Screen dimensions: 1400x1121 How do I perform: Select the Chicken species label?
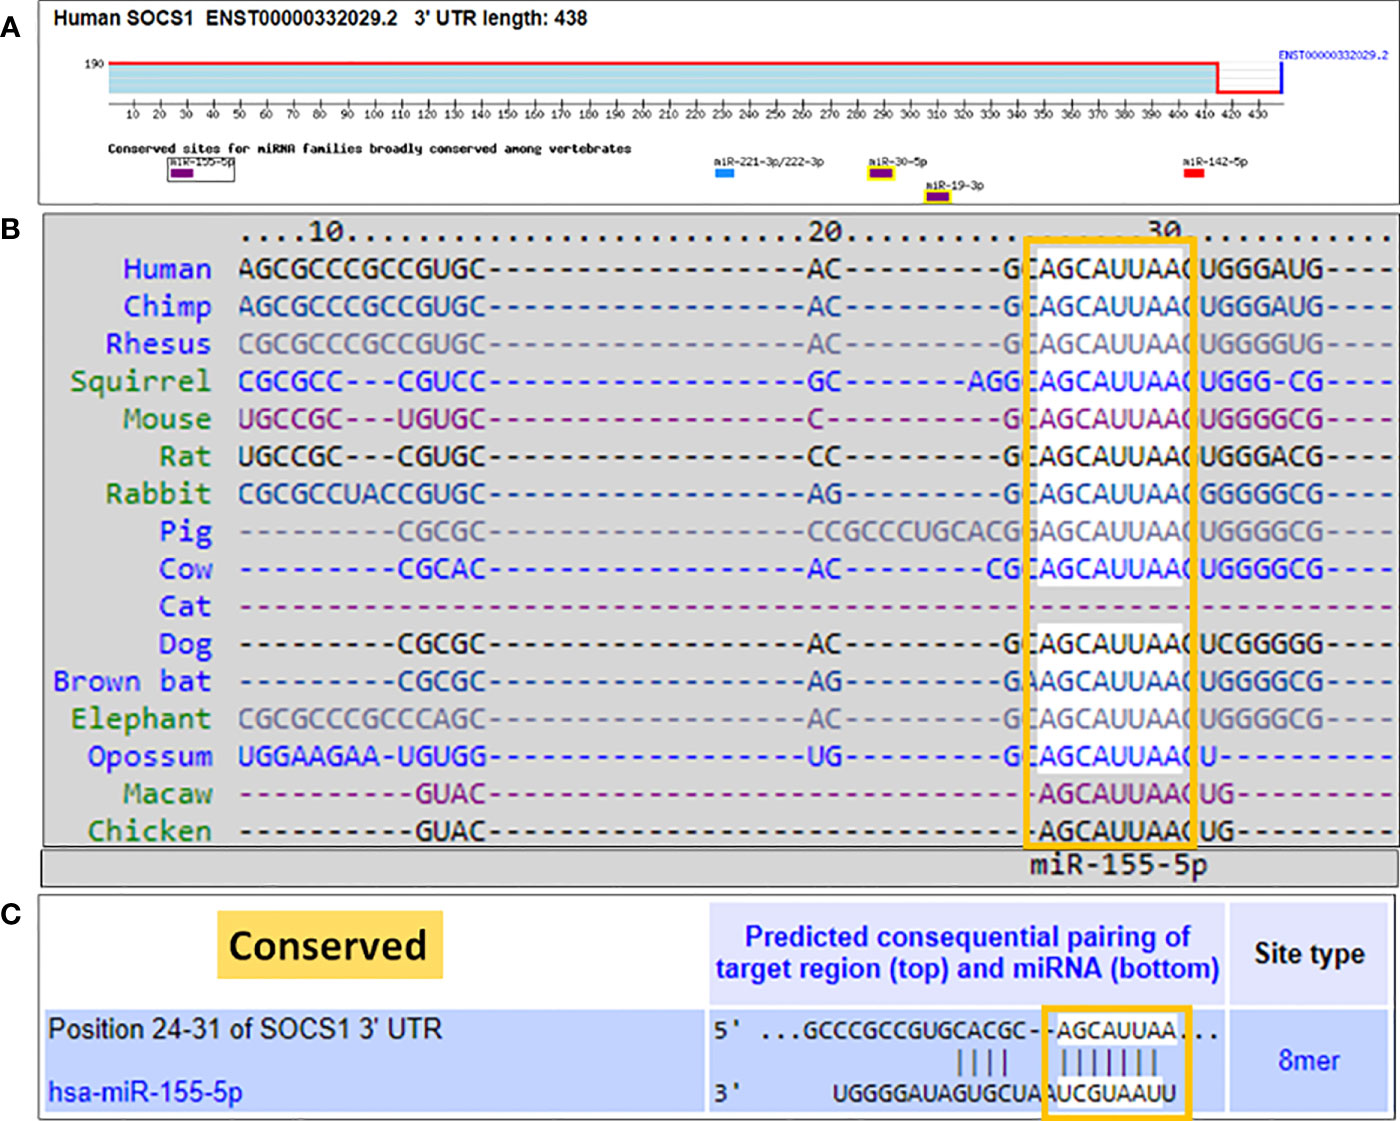click(150, 832)
